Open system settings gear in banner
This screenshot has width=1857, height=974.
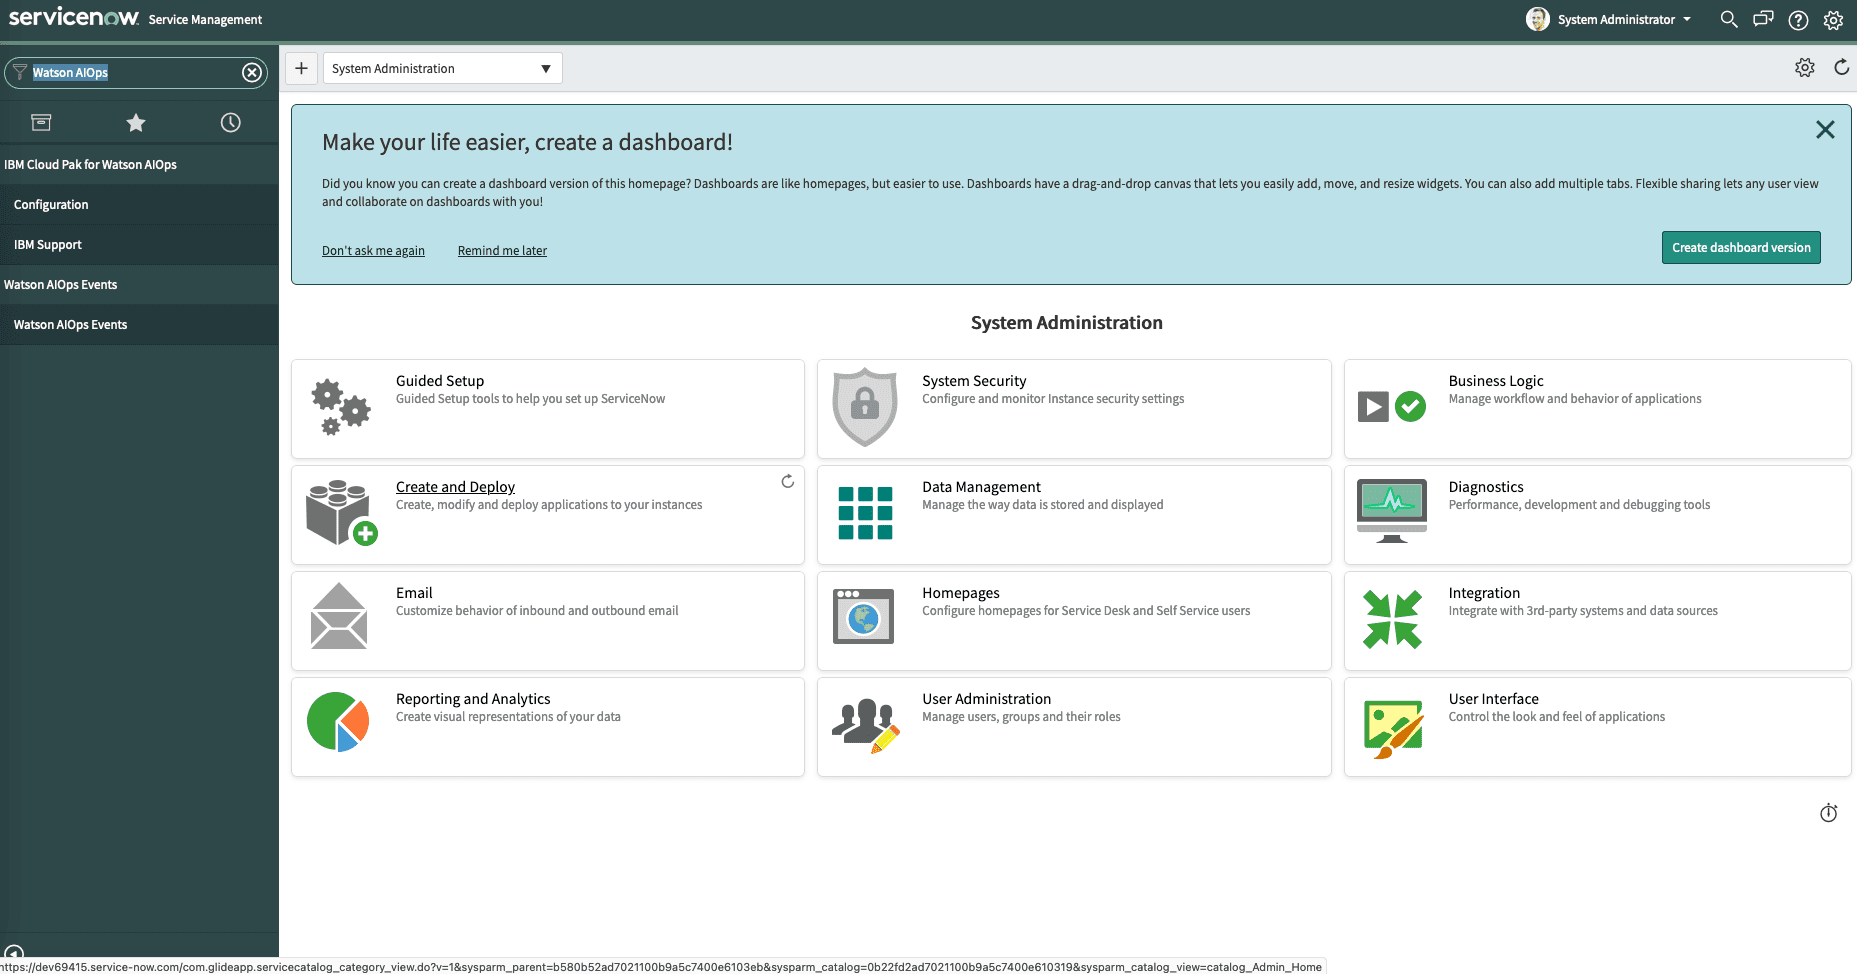click(1833, 20)
